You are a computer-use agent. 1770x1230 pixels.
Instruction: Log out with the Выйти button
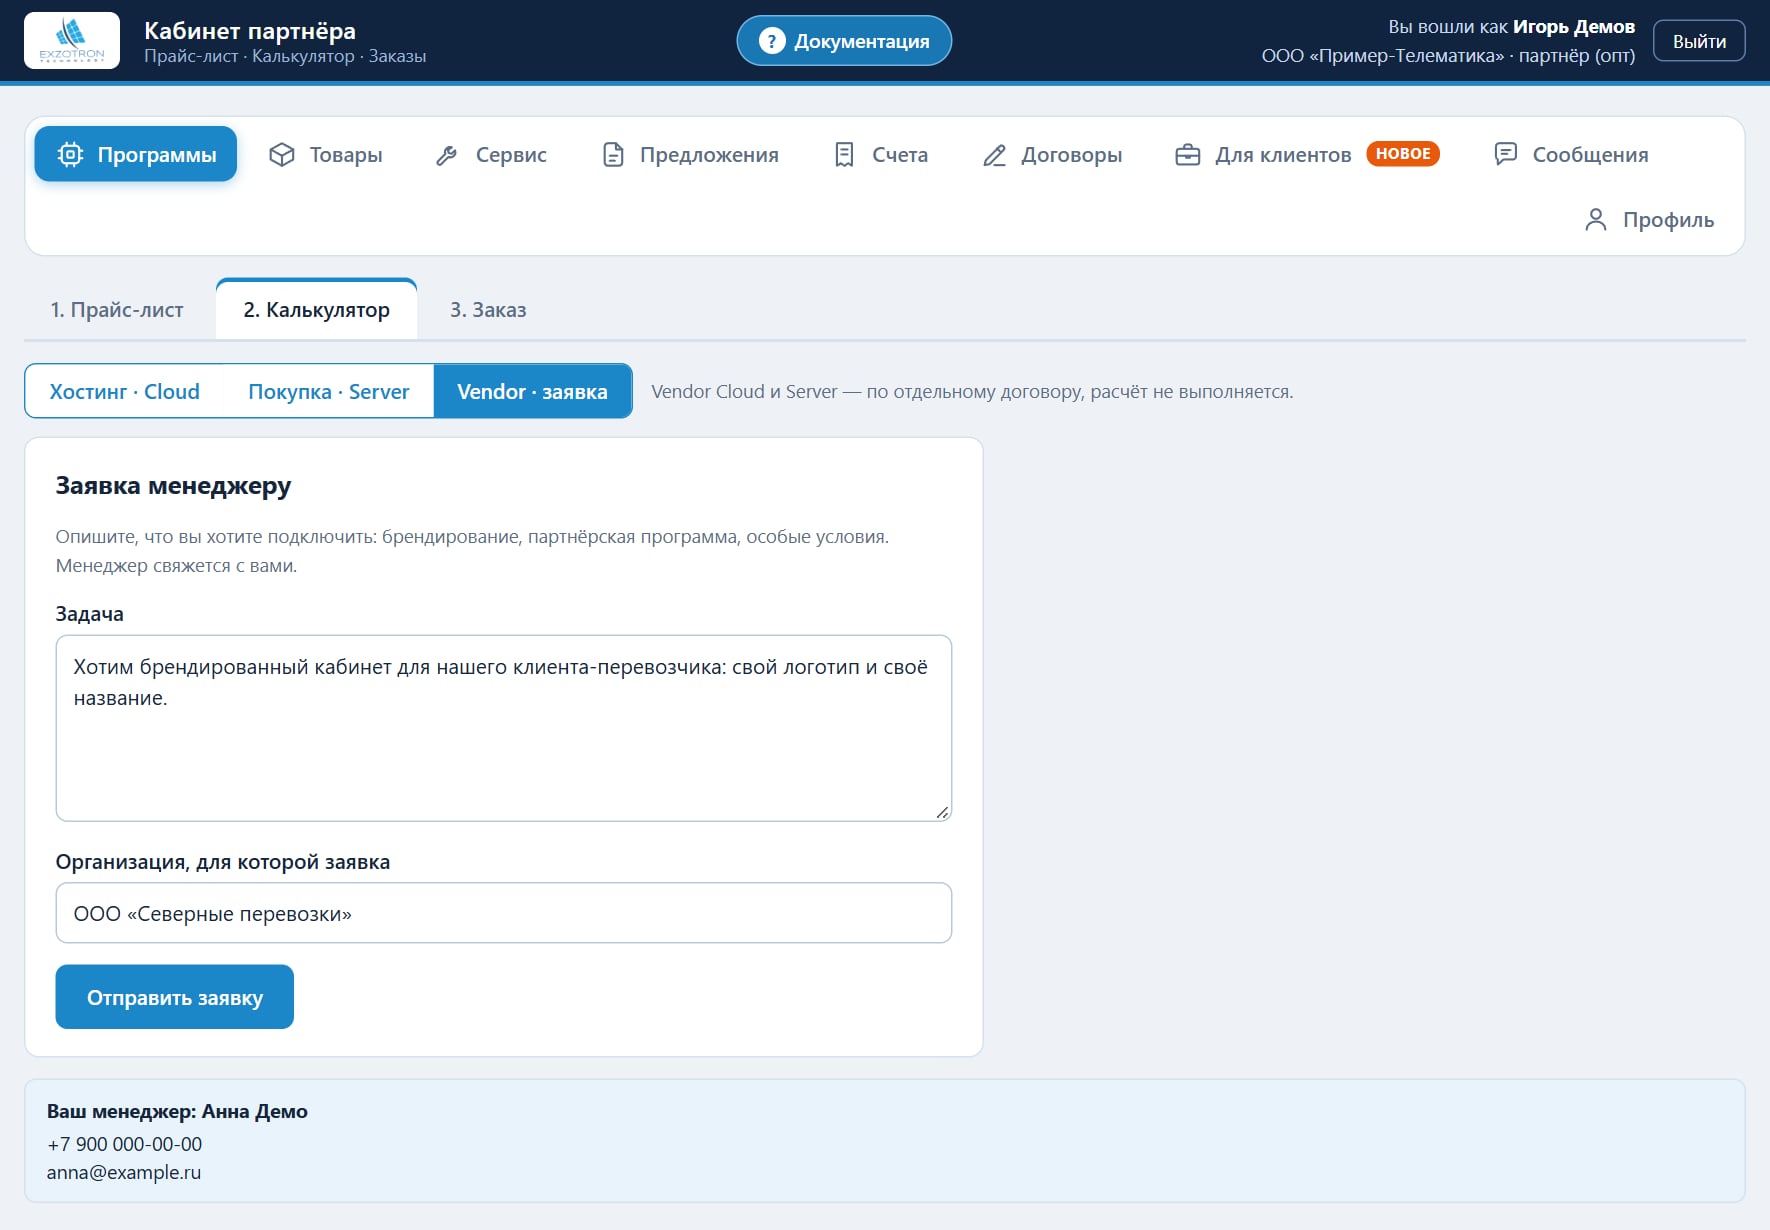(1699, 41)
